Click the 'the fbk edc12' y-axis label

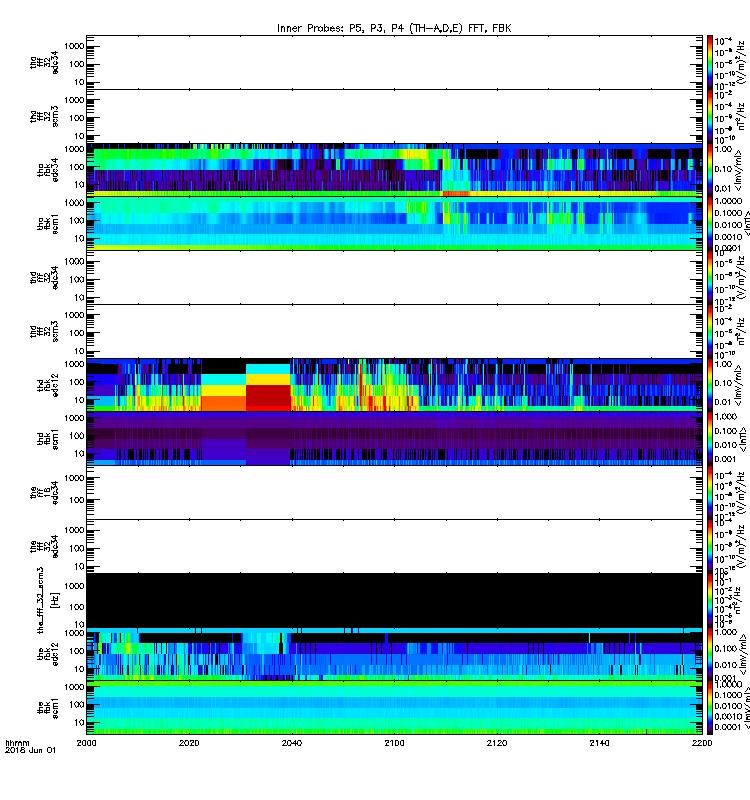48,654
